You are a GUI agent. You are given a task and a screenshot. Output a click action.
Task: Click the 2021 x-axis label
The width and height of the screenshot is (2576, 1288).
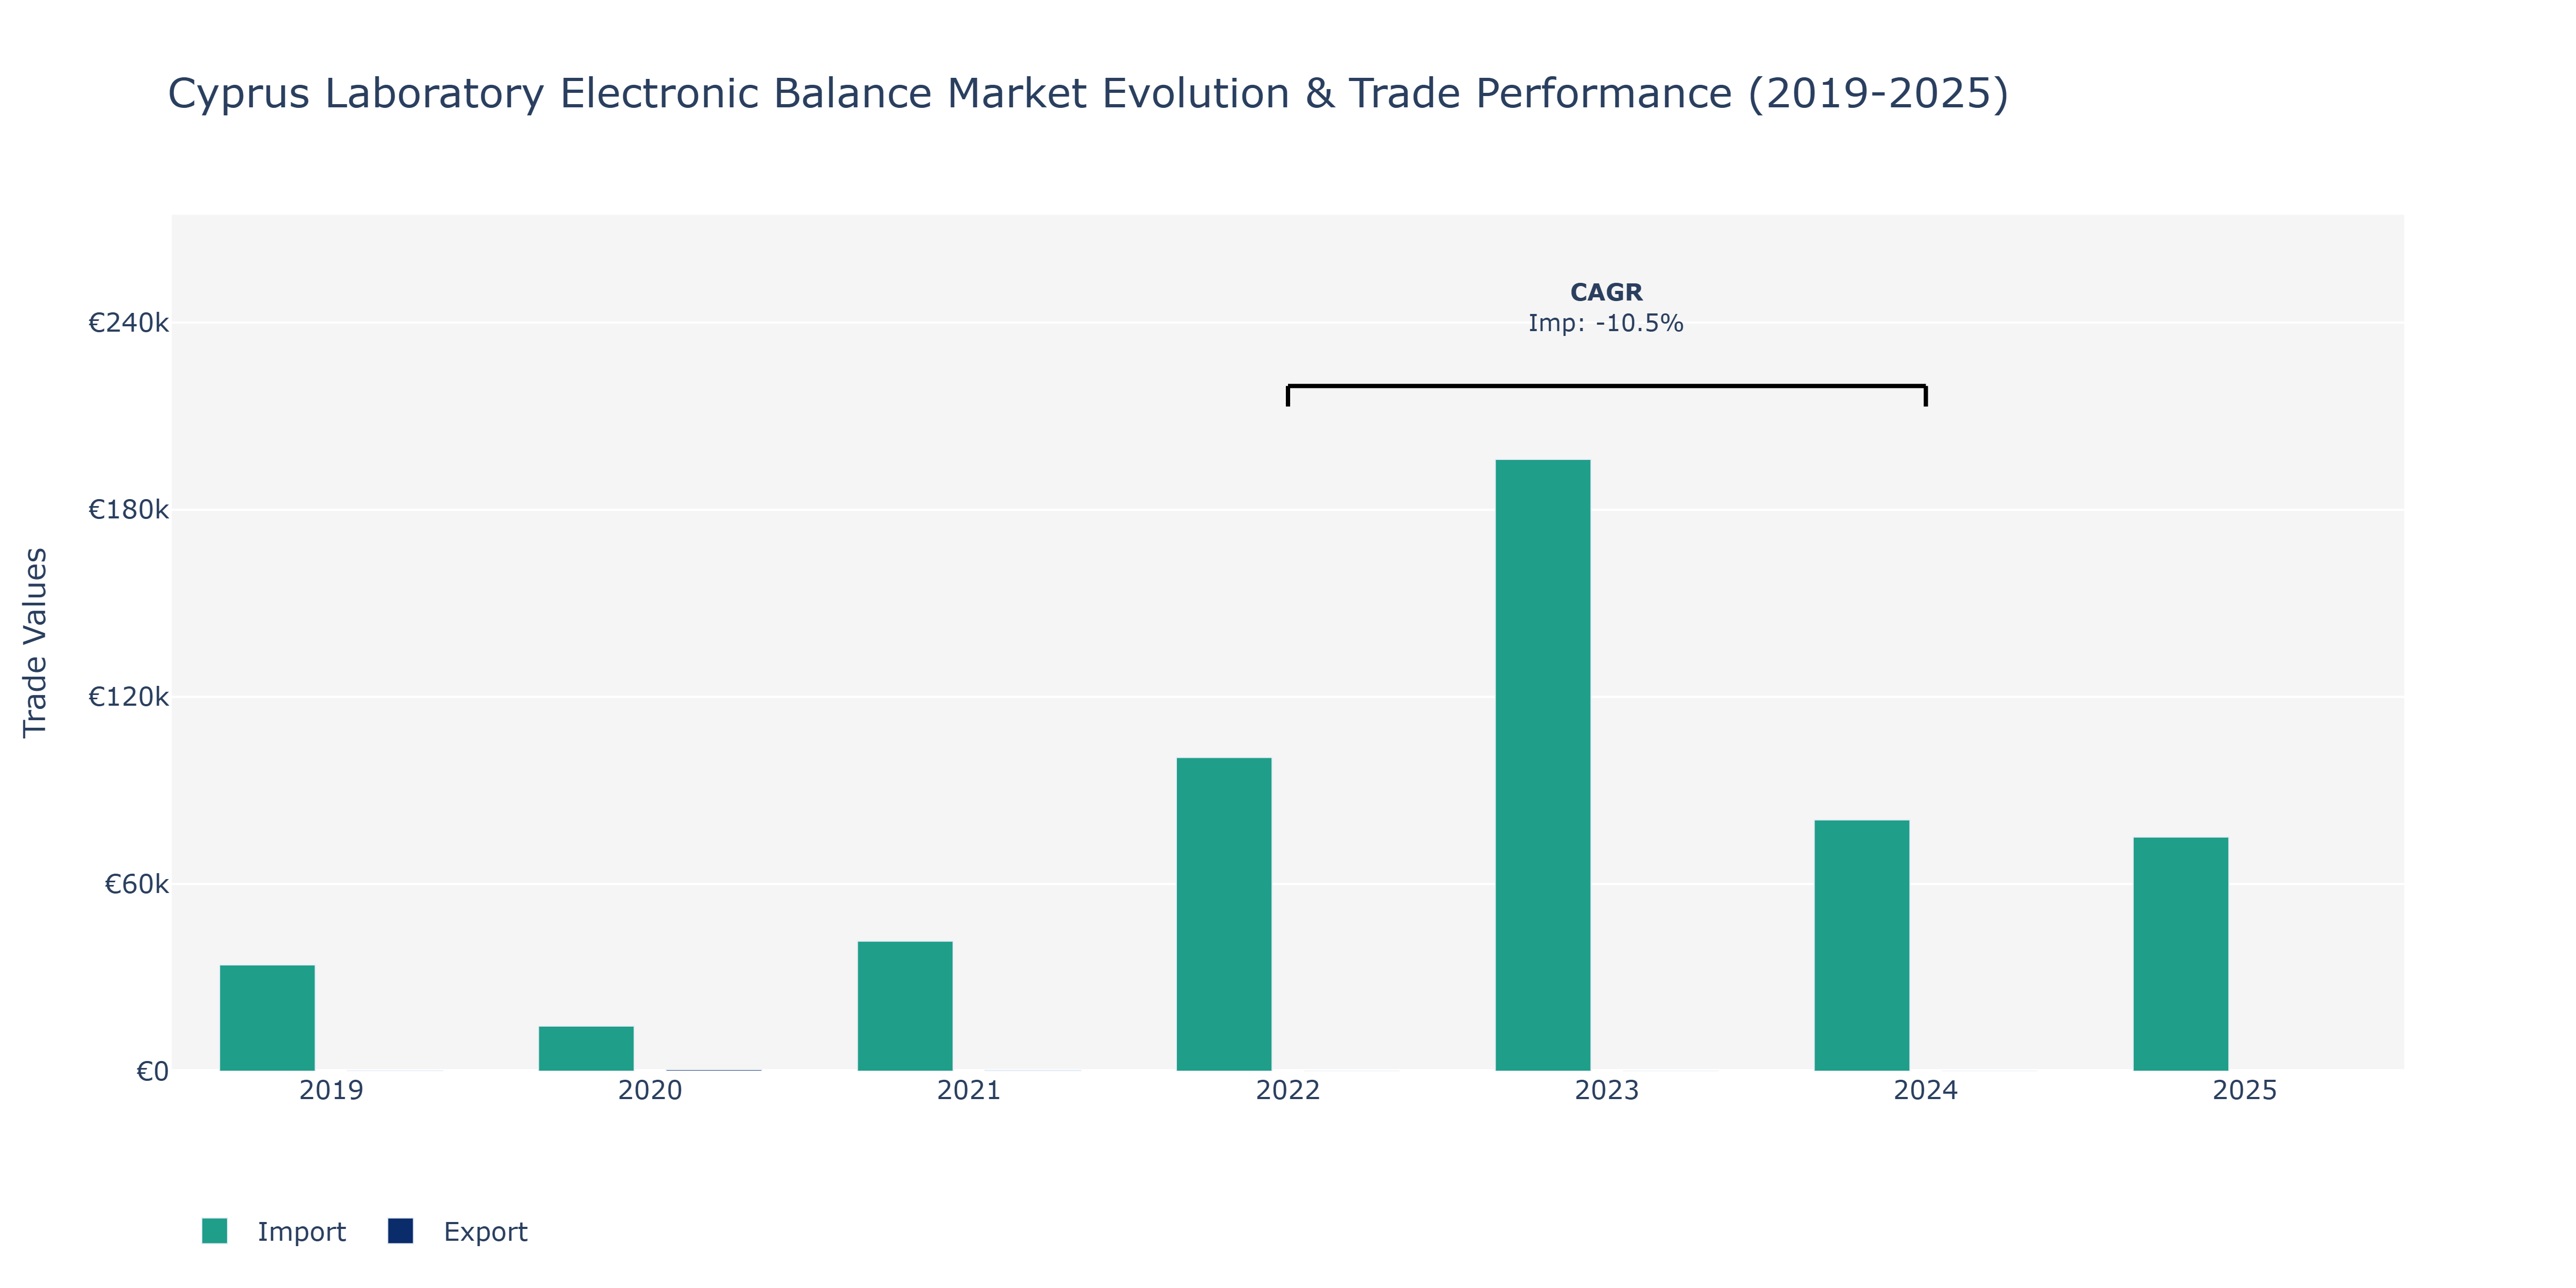(x=969, y=1090)
